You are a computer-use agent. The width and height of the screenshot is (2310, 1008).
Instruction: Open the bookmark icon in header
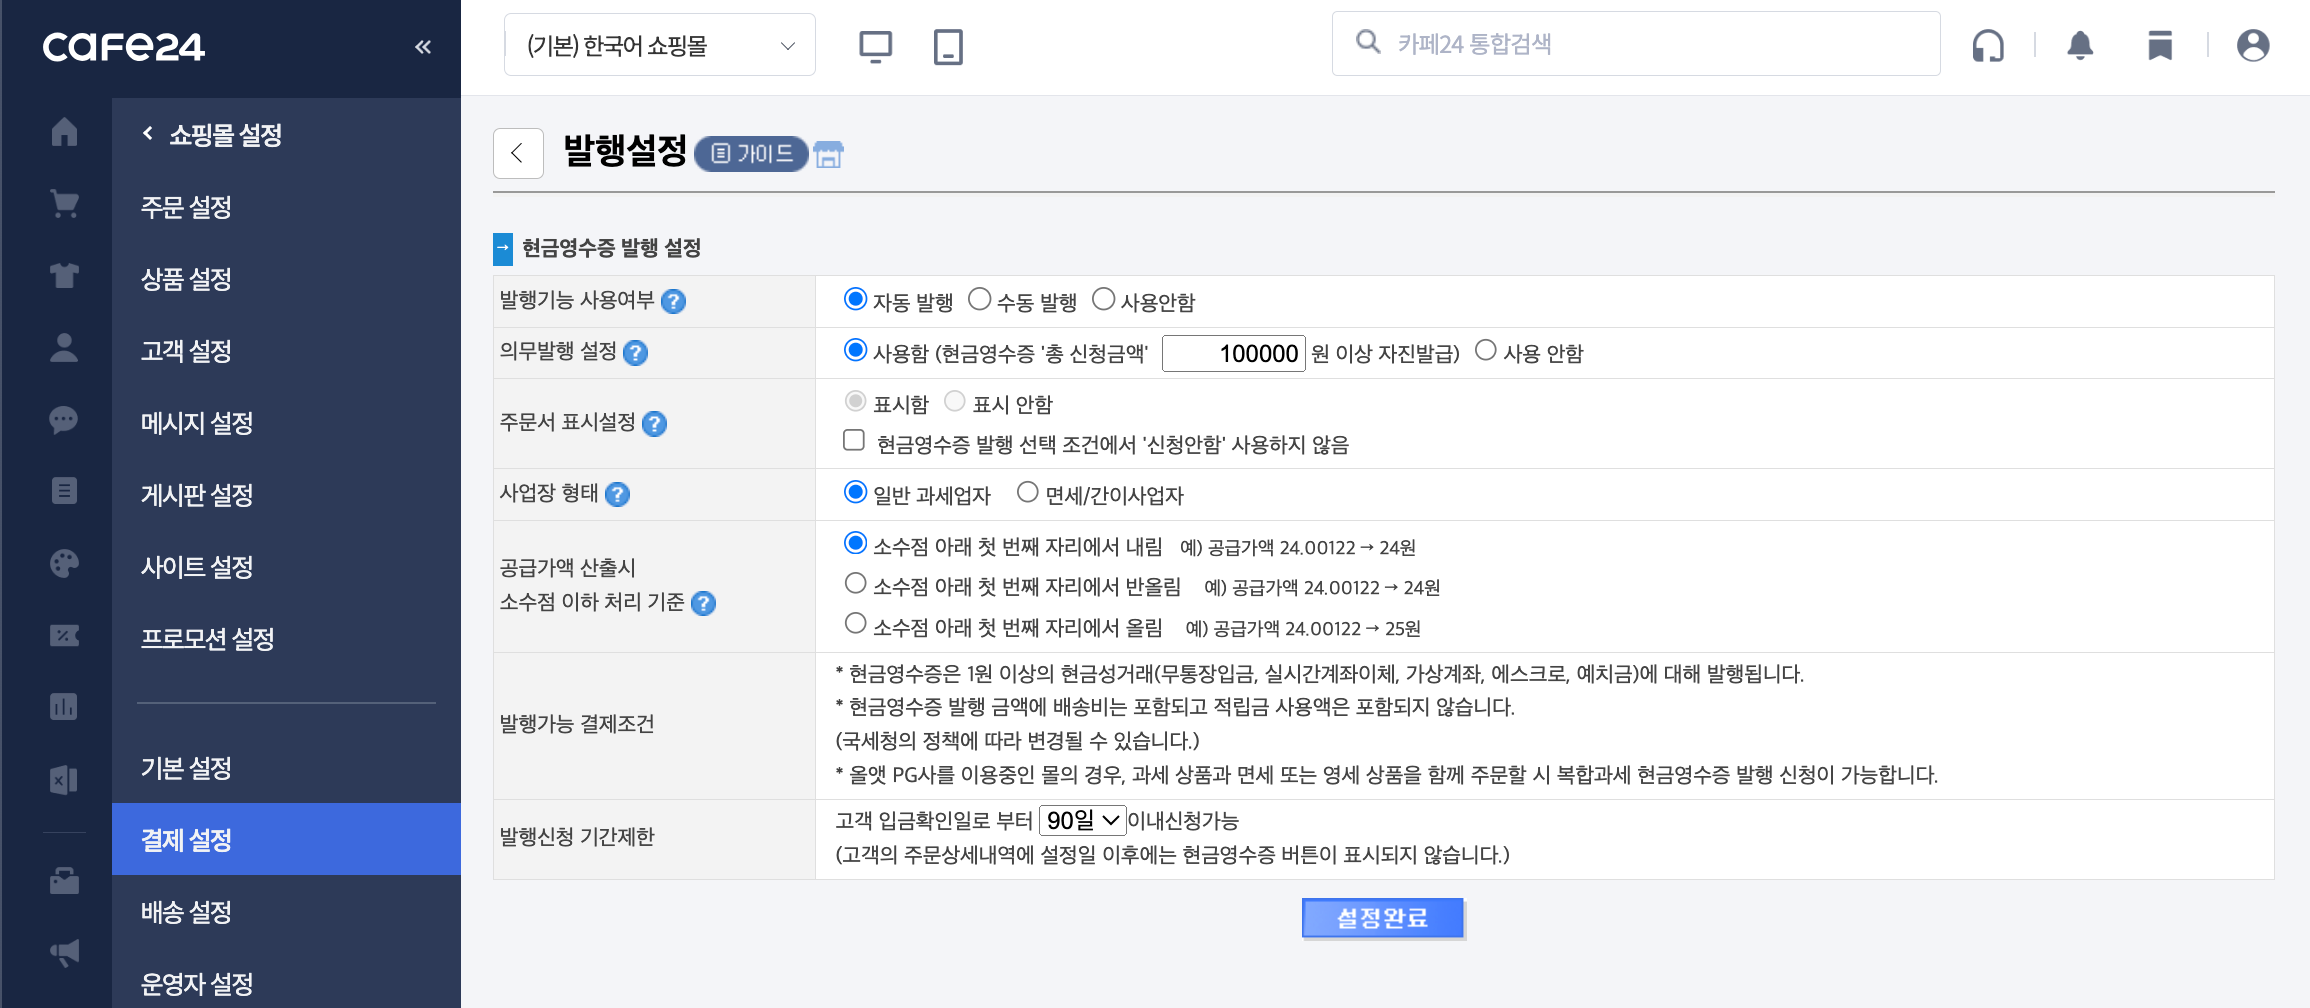coord(2160,45)
